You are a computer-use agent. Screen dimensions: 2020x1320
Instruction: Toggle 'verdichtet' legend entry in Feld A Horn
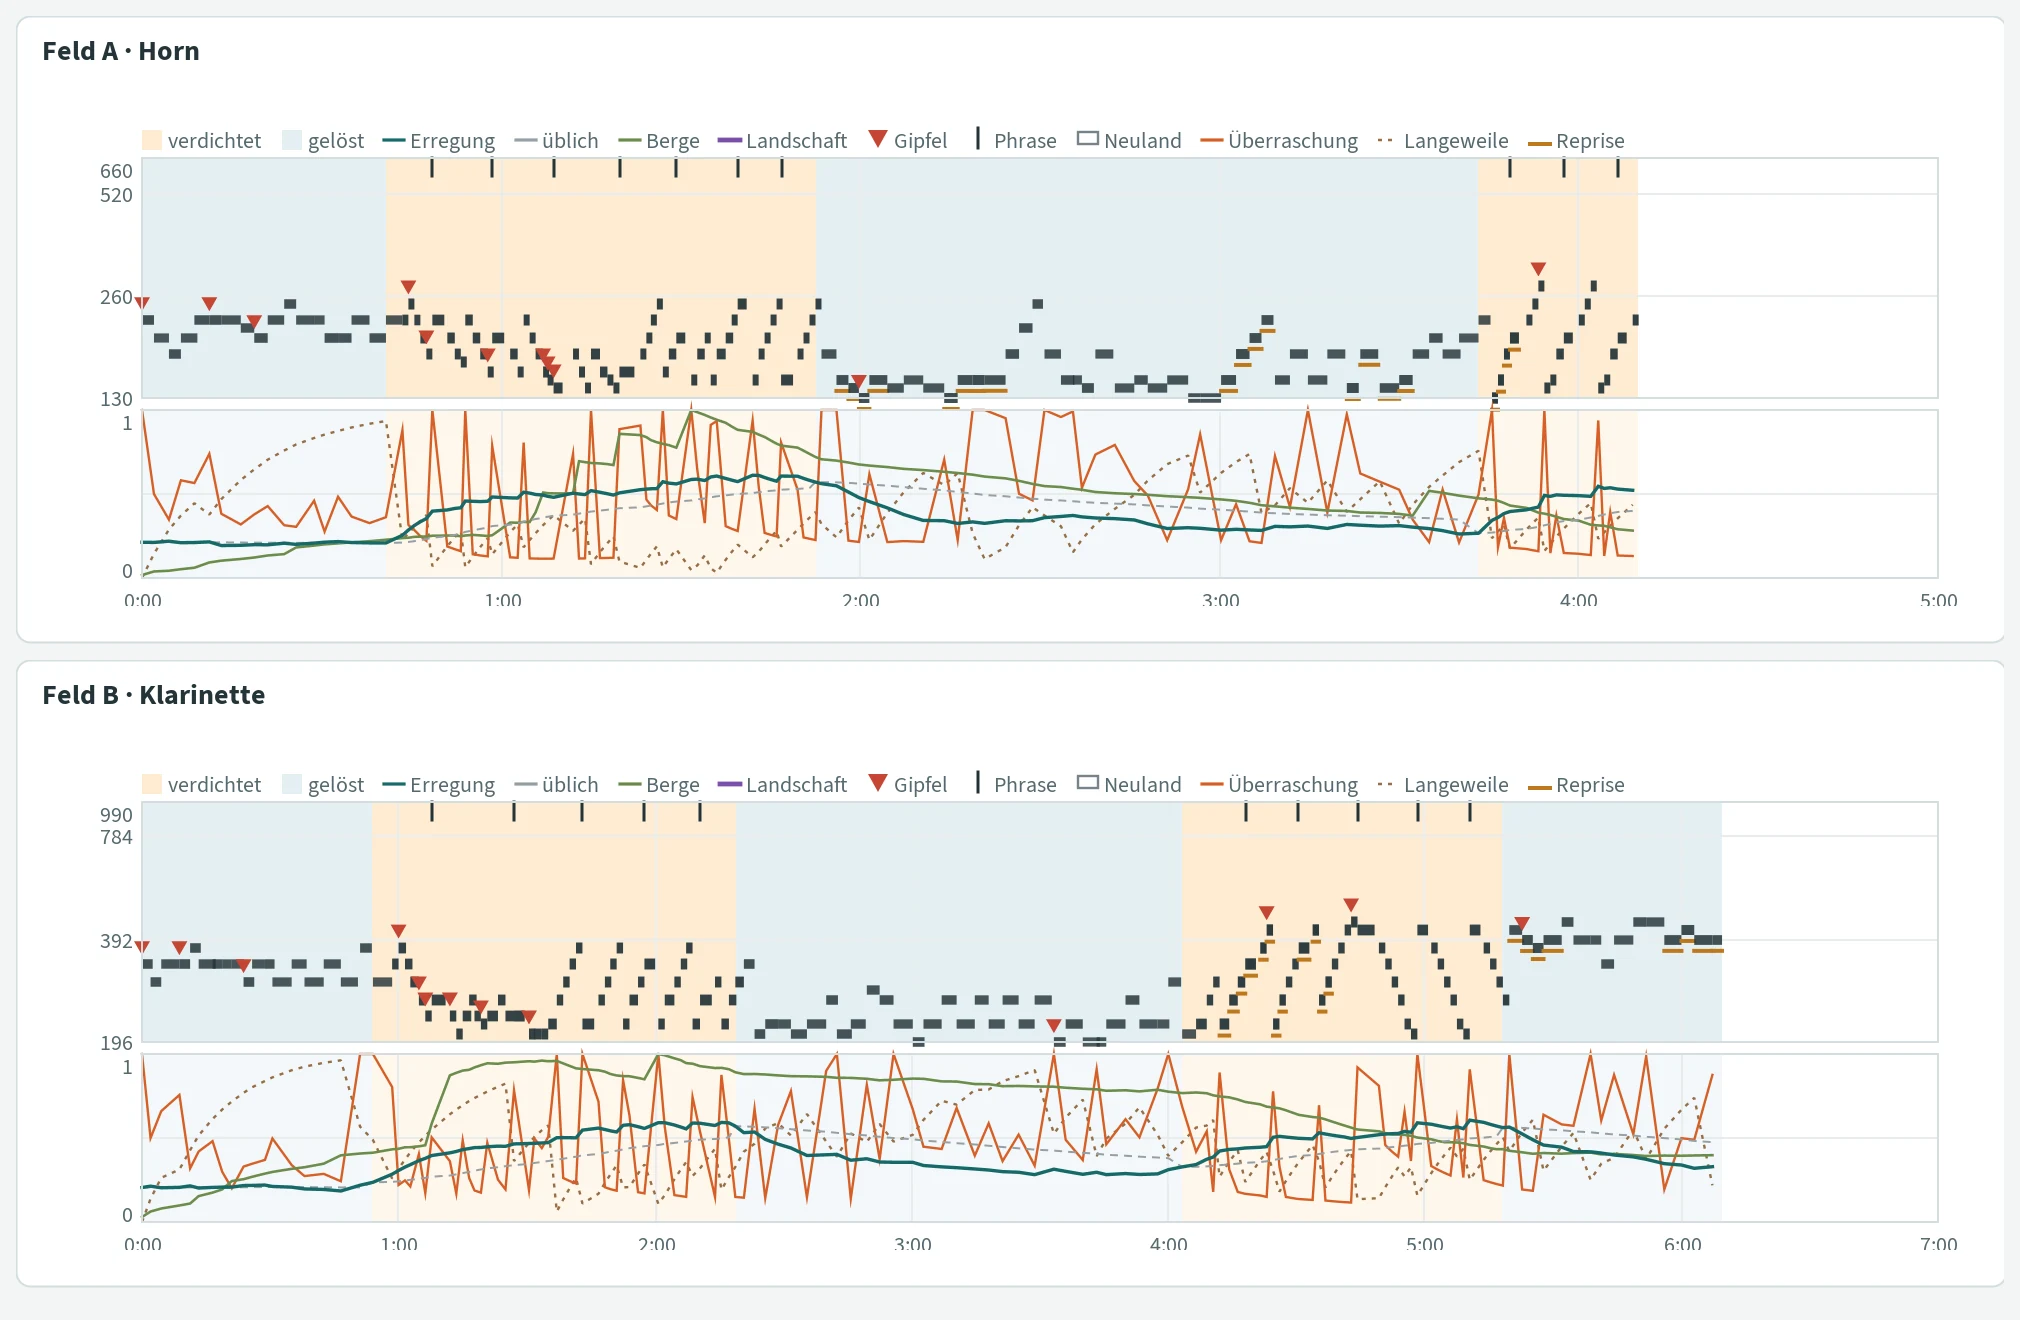202,141
